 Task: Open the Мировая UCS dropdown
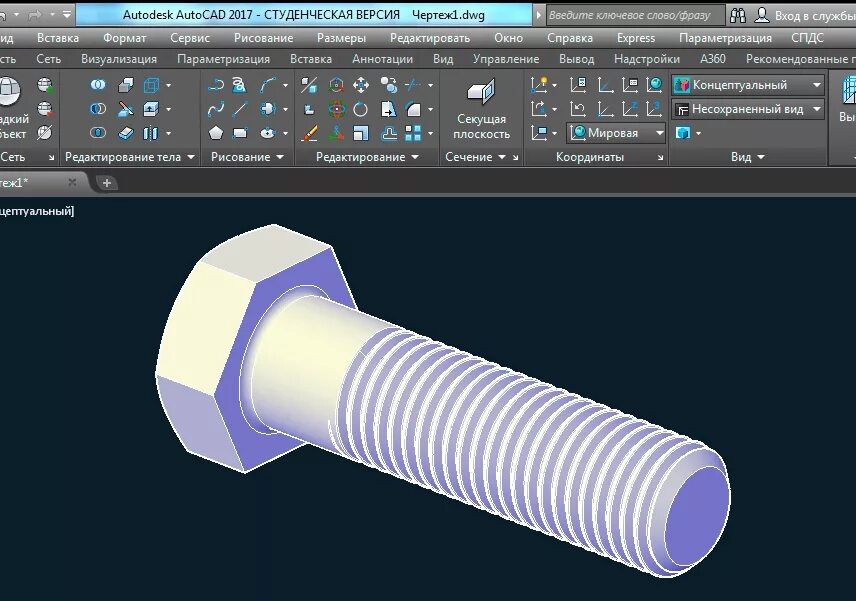[x=616, y=133]
